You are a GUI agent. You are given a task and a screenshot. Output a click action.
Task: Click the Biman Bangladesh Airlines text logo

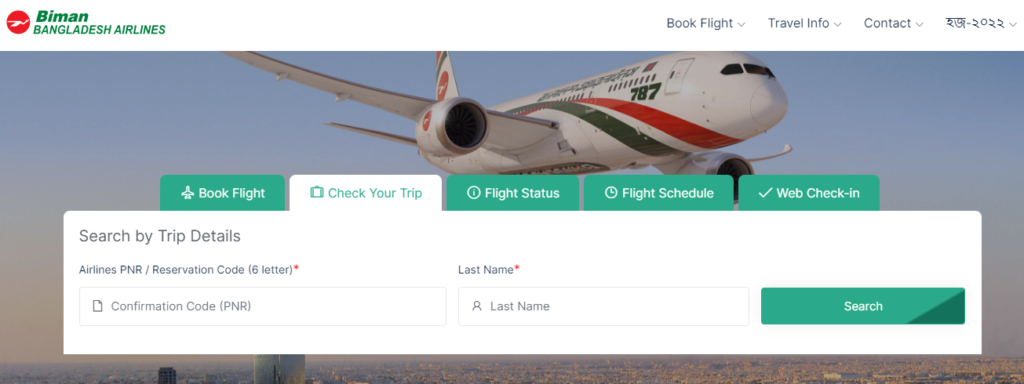[x=99, y=23]
